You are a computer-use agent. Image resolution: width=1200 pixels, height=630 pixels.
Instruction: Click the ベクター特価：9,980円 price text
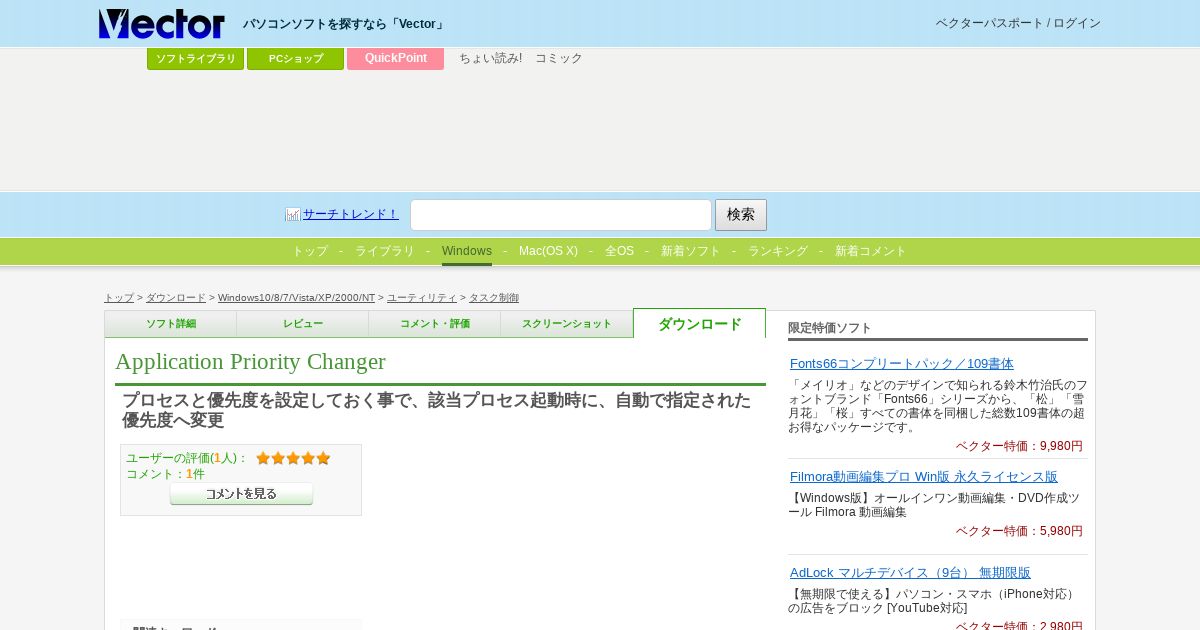click(1019, 446)
